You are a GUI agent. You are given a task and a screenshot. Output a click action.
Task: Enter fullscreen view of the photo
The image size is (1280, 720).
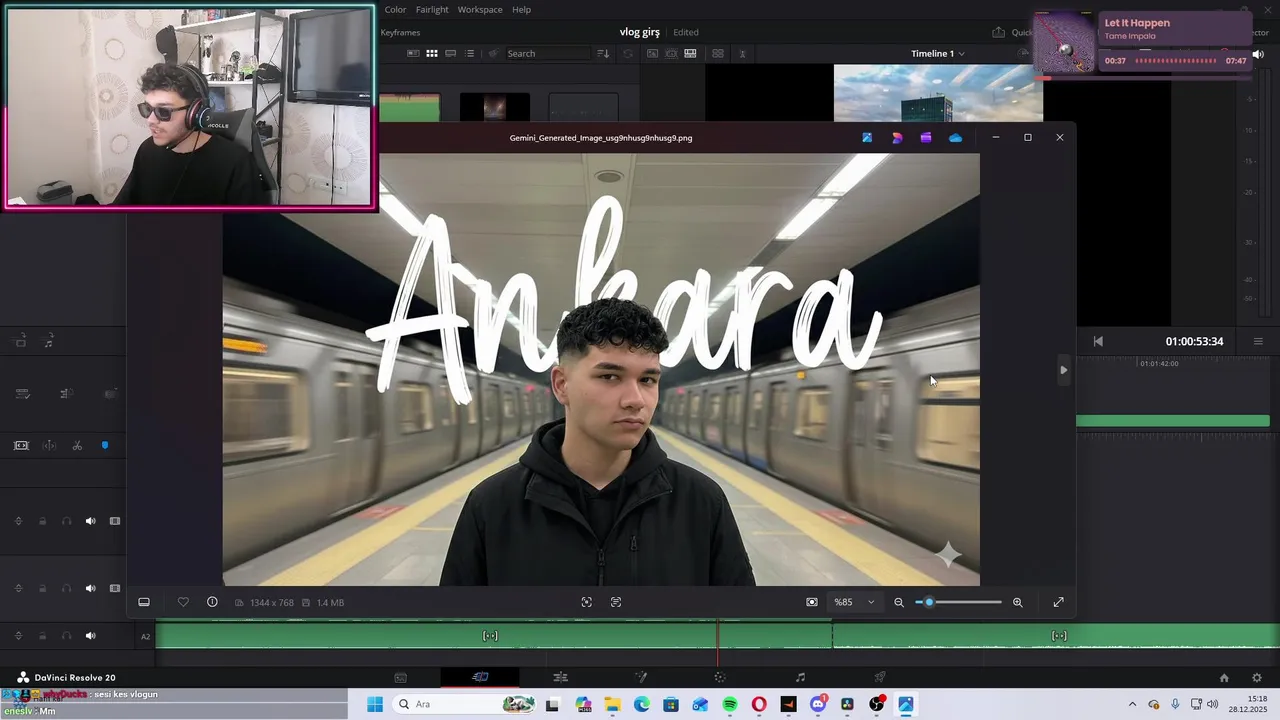1058,602
